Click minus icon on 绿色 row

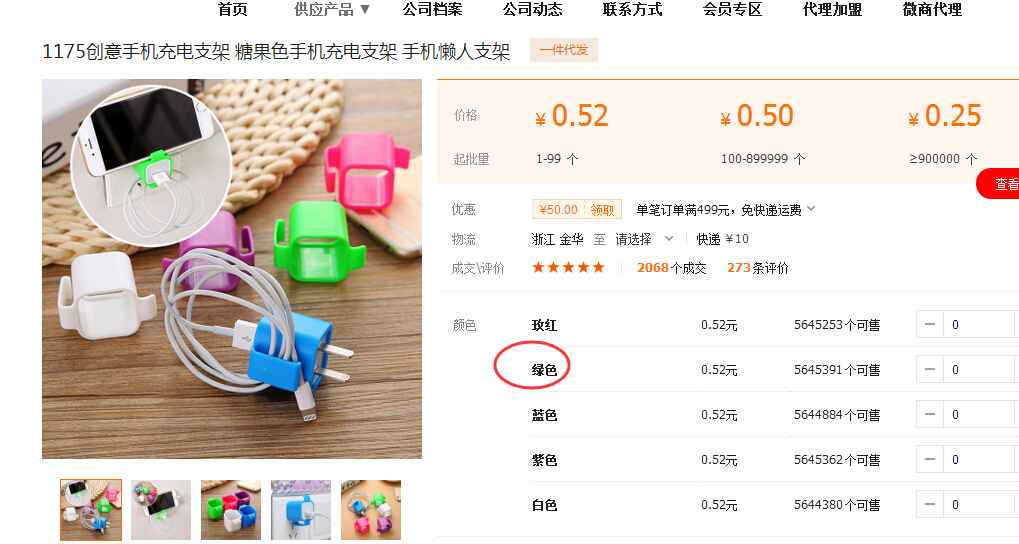930,369
